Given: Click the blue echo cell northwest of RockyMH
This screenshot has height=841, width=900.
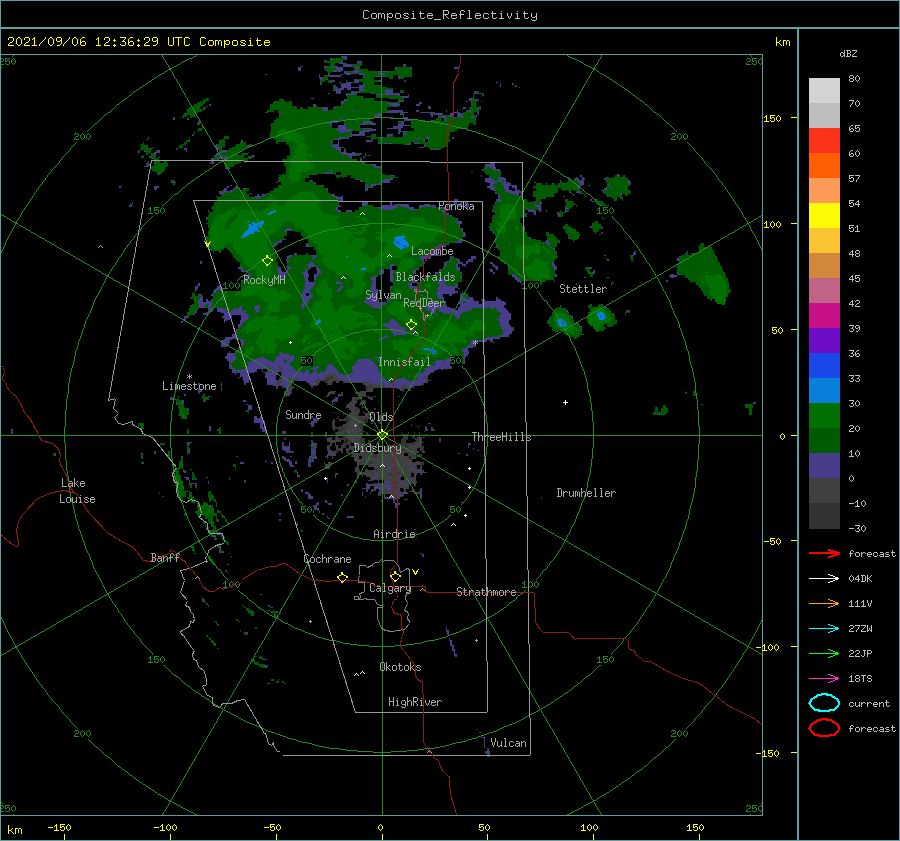Looking at the screenshot, I should click(x=251, y=230).
